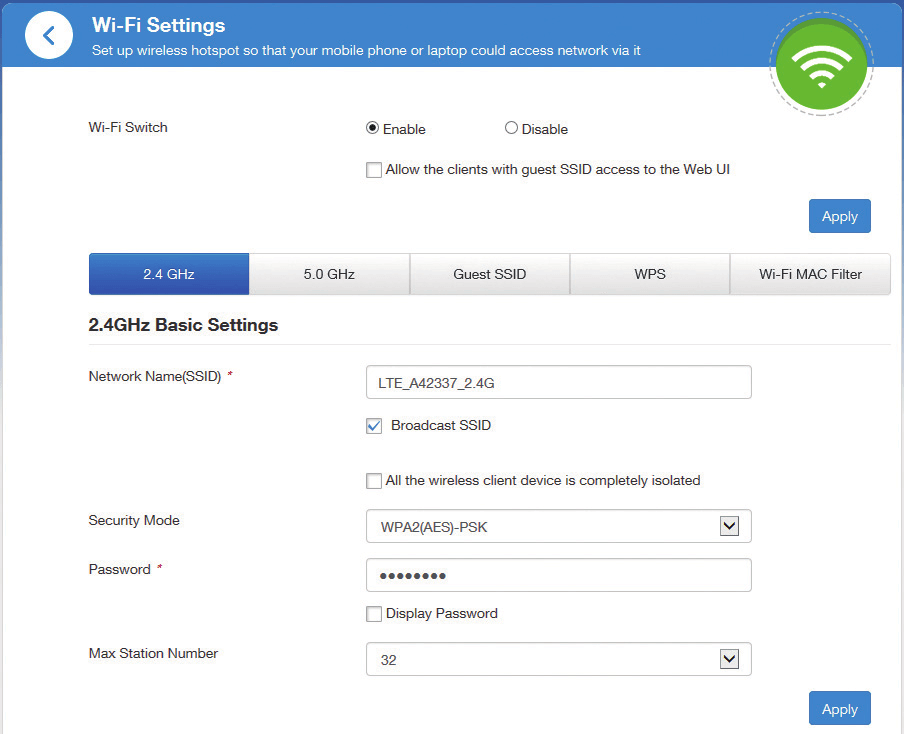
Task: Focus the Password input field
Action: (x=558, y=575)
